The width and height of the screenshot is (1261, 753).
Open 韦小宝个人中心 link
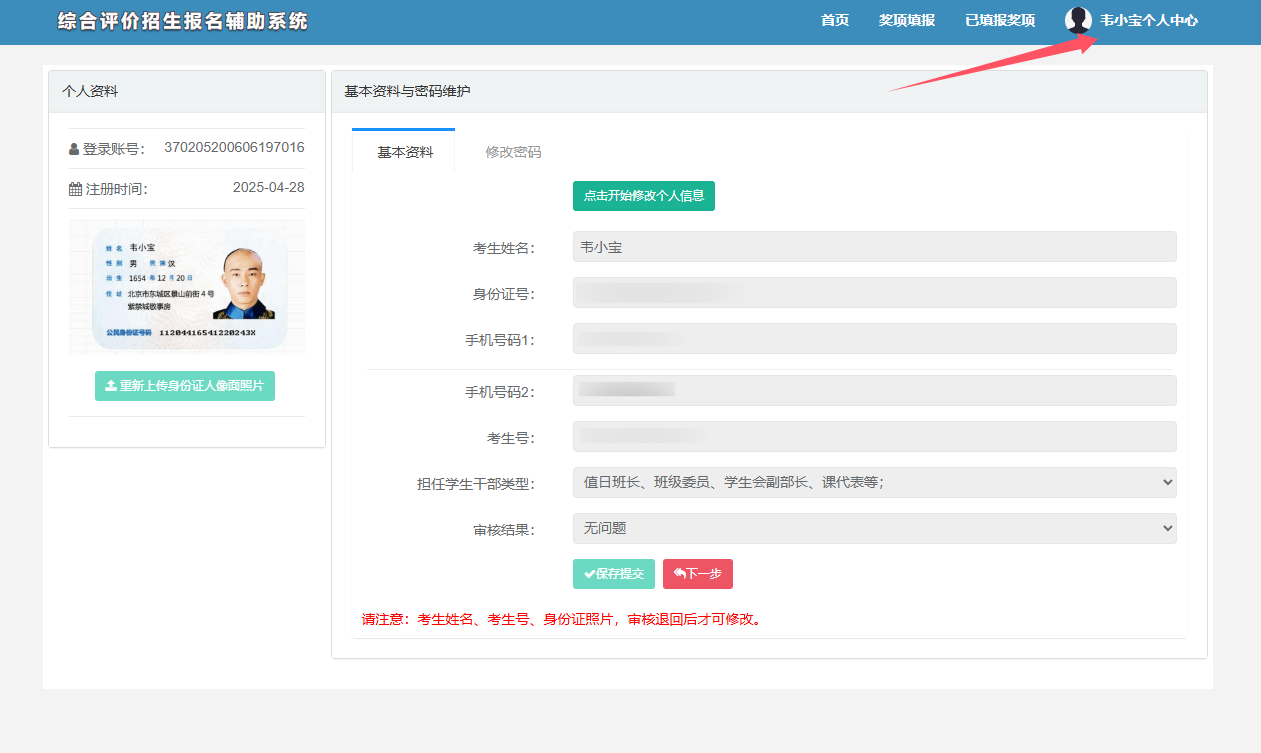click(x=1148, y=20)
